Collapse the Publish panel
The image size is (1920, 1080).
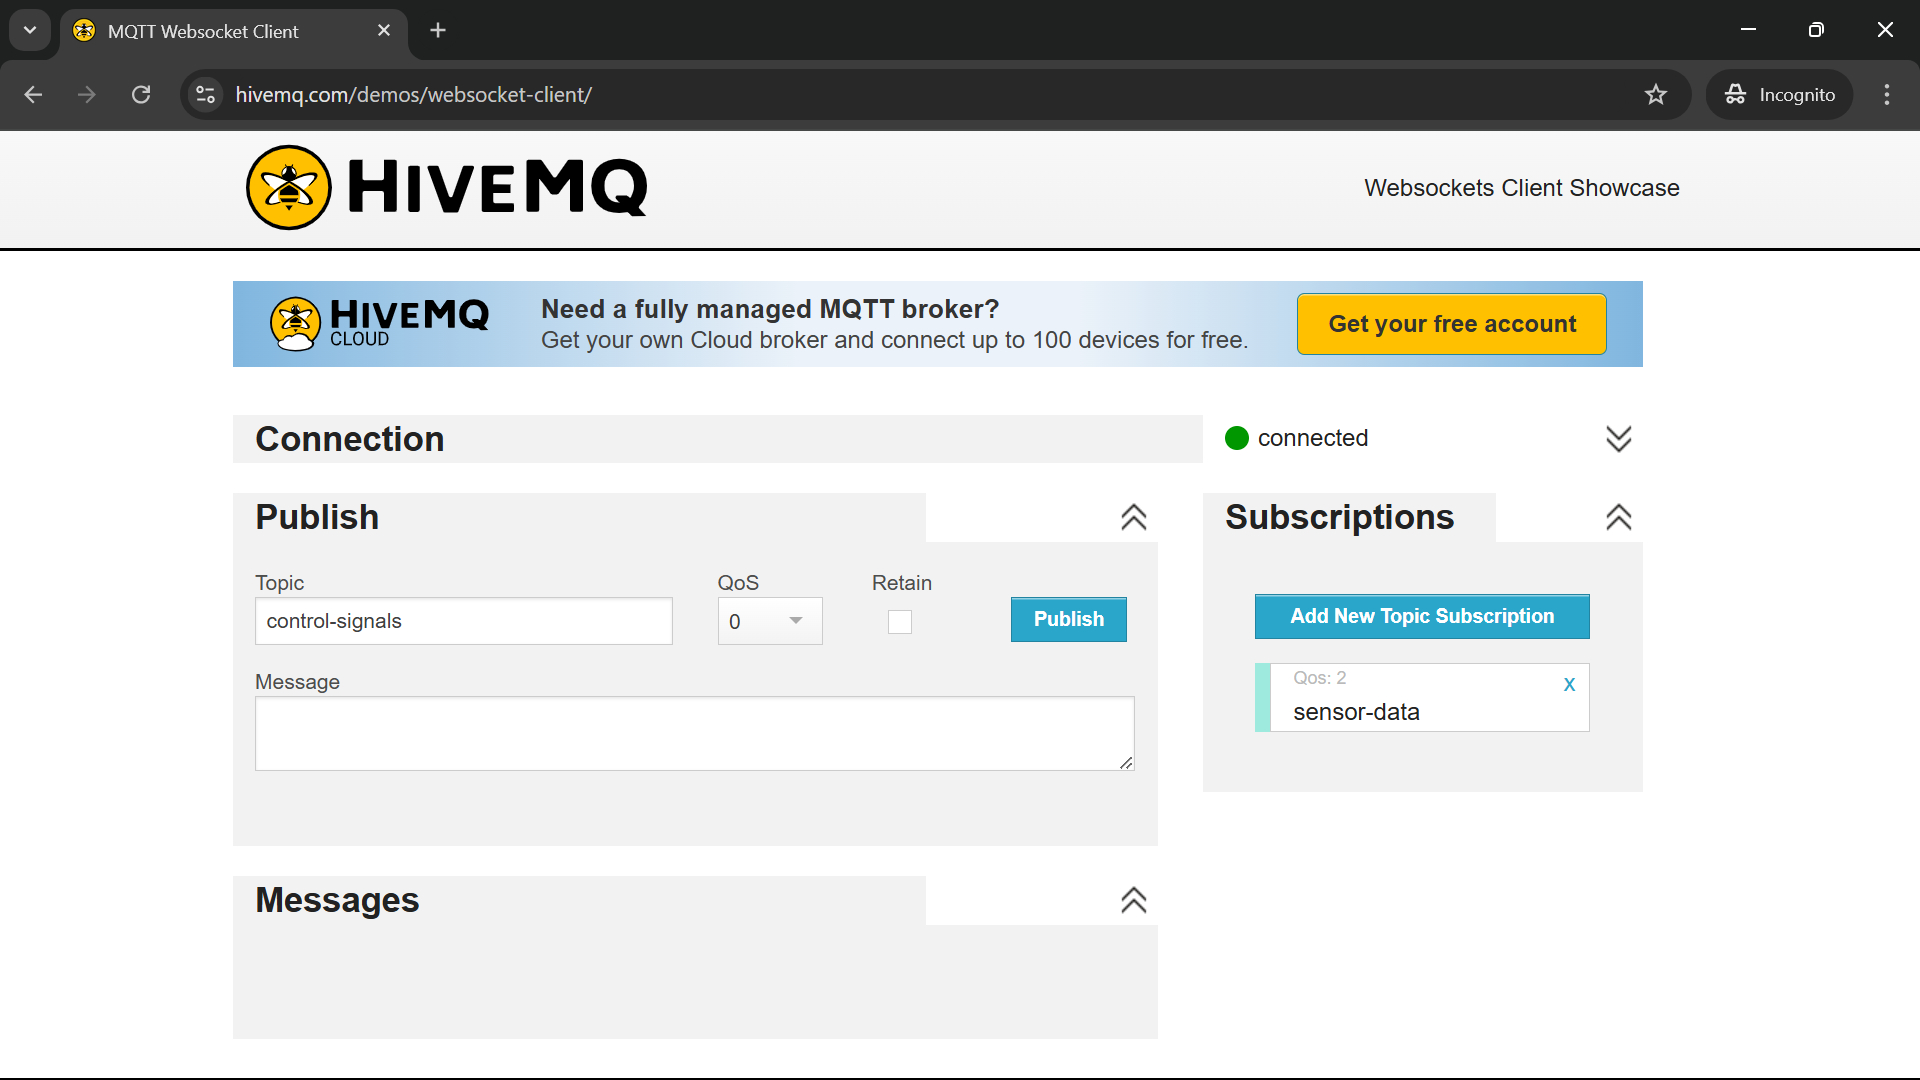pyautogui.click(x=1133, y=517)
